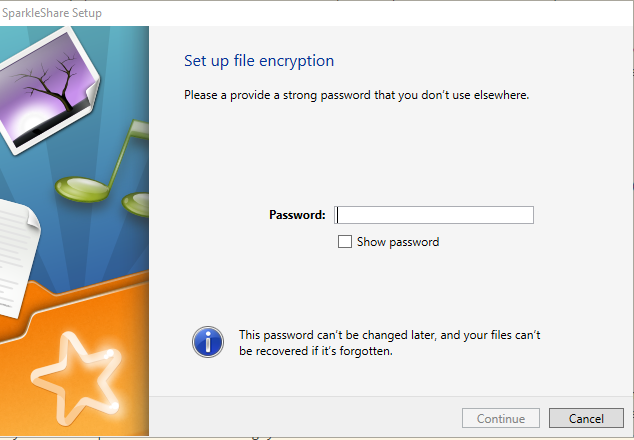The width and height of the screenshot is (634, 440).
Task: Focus the Password input field
Action: pos(434,215)
